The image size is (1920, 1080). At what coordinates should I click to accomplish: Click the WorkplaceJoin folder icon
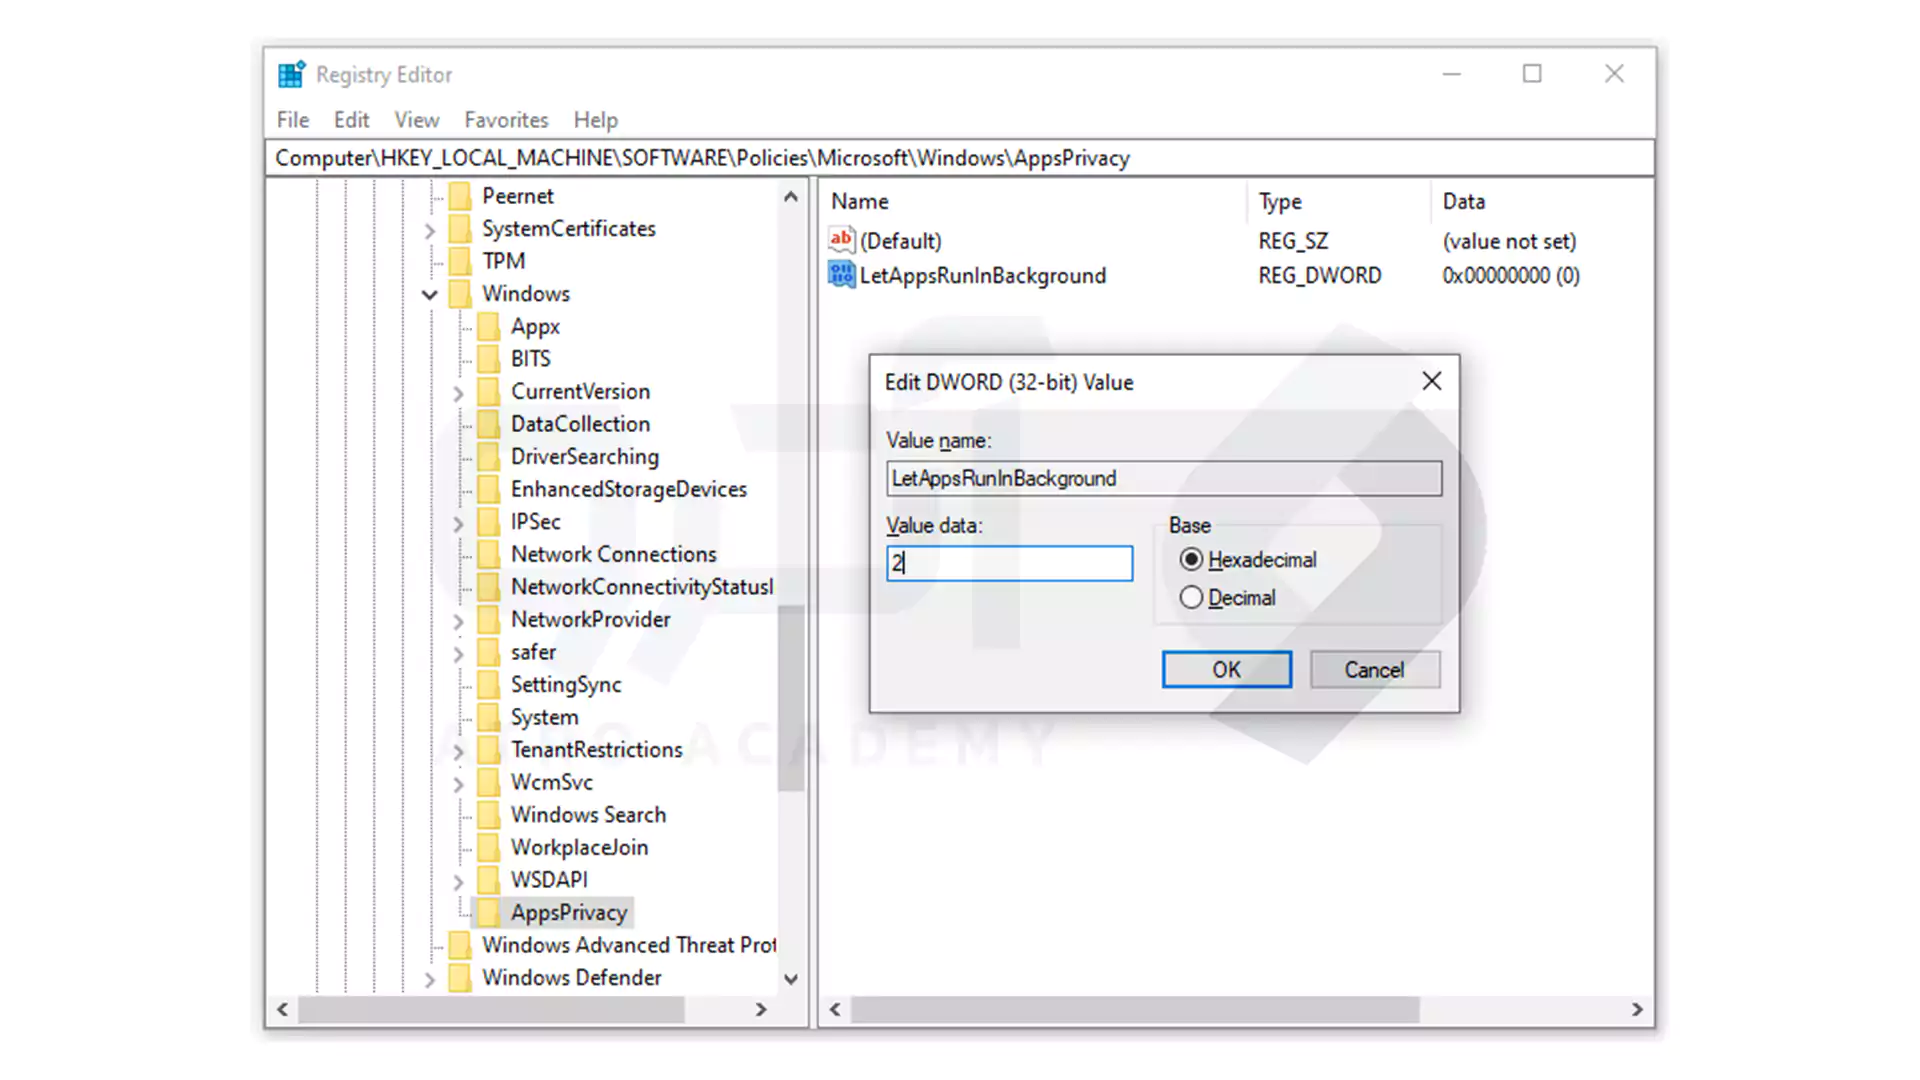[489, 847]
